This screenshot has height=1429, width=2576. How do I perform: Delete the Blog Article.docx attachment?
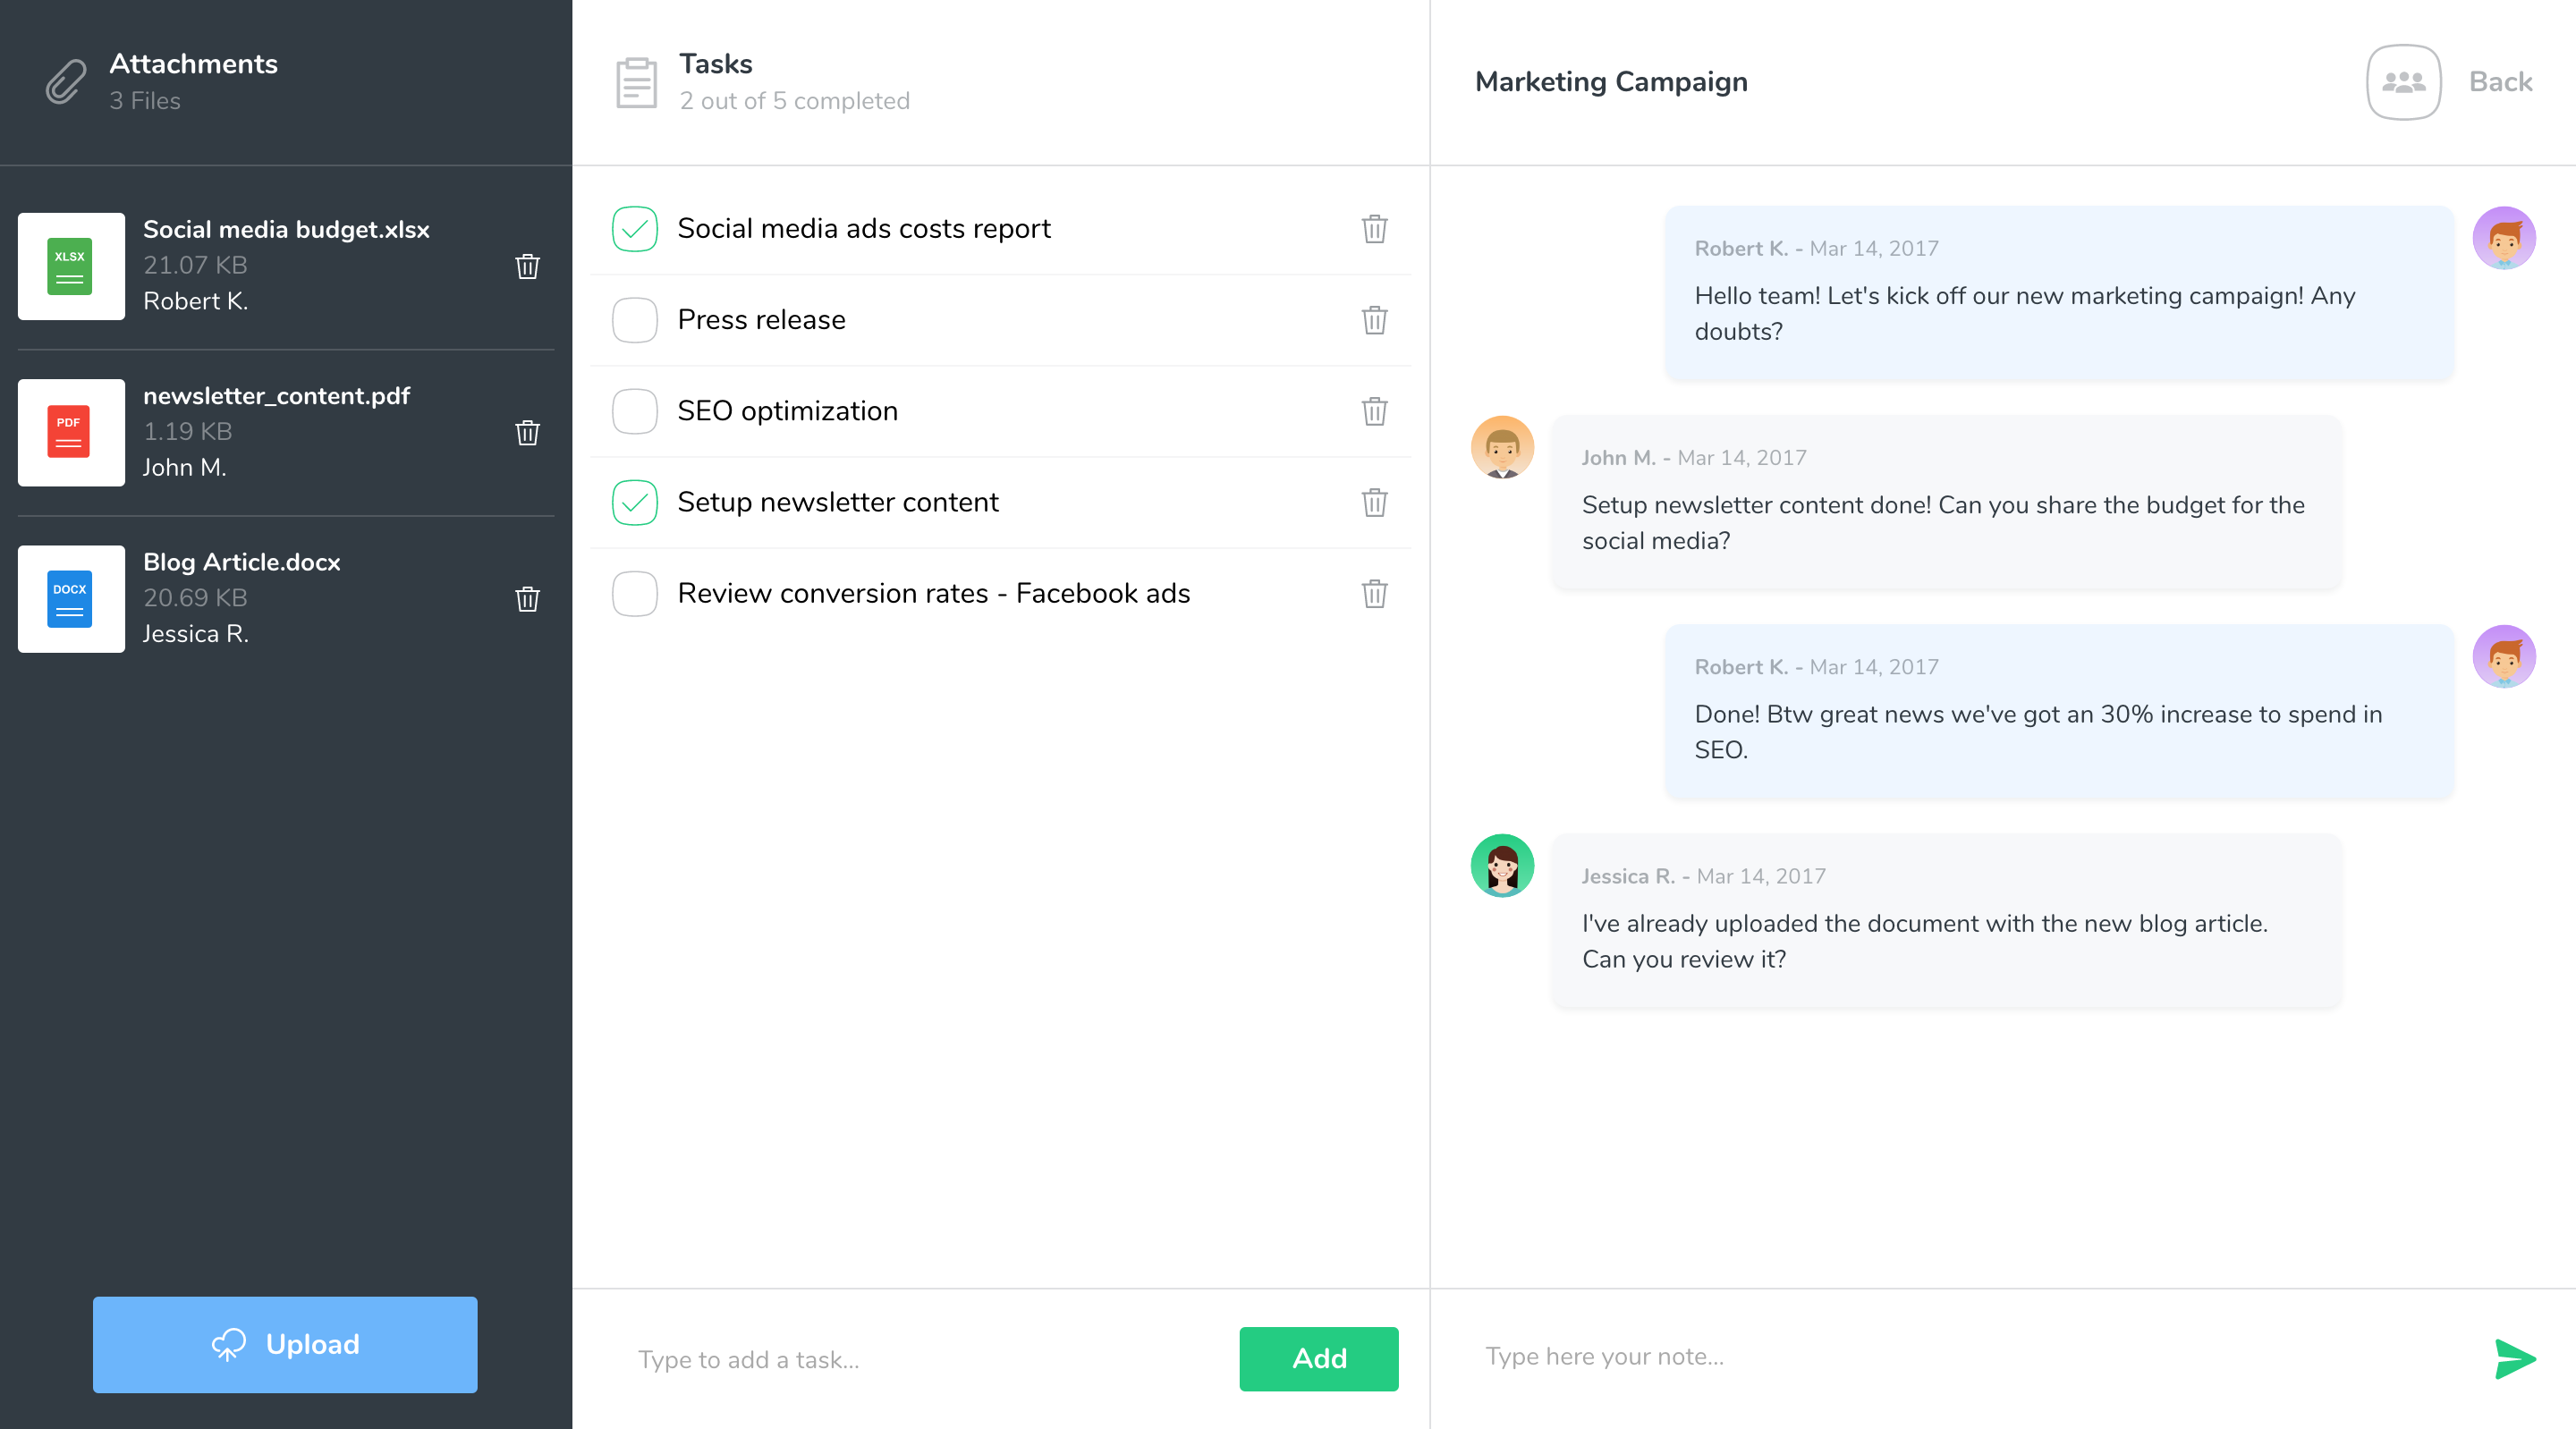pyautogui.click(x=527, y=598)
